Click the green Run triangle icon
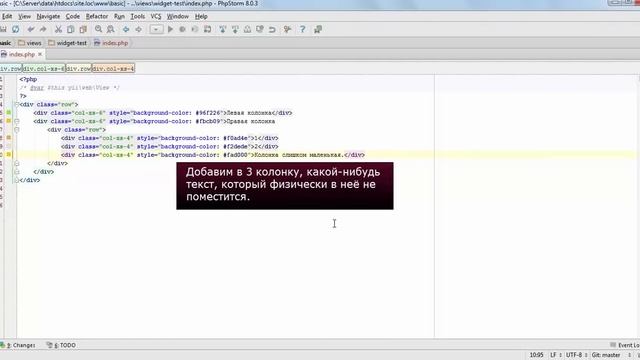Viewport: 640px width, 360px height. 170,29
